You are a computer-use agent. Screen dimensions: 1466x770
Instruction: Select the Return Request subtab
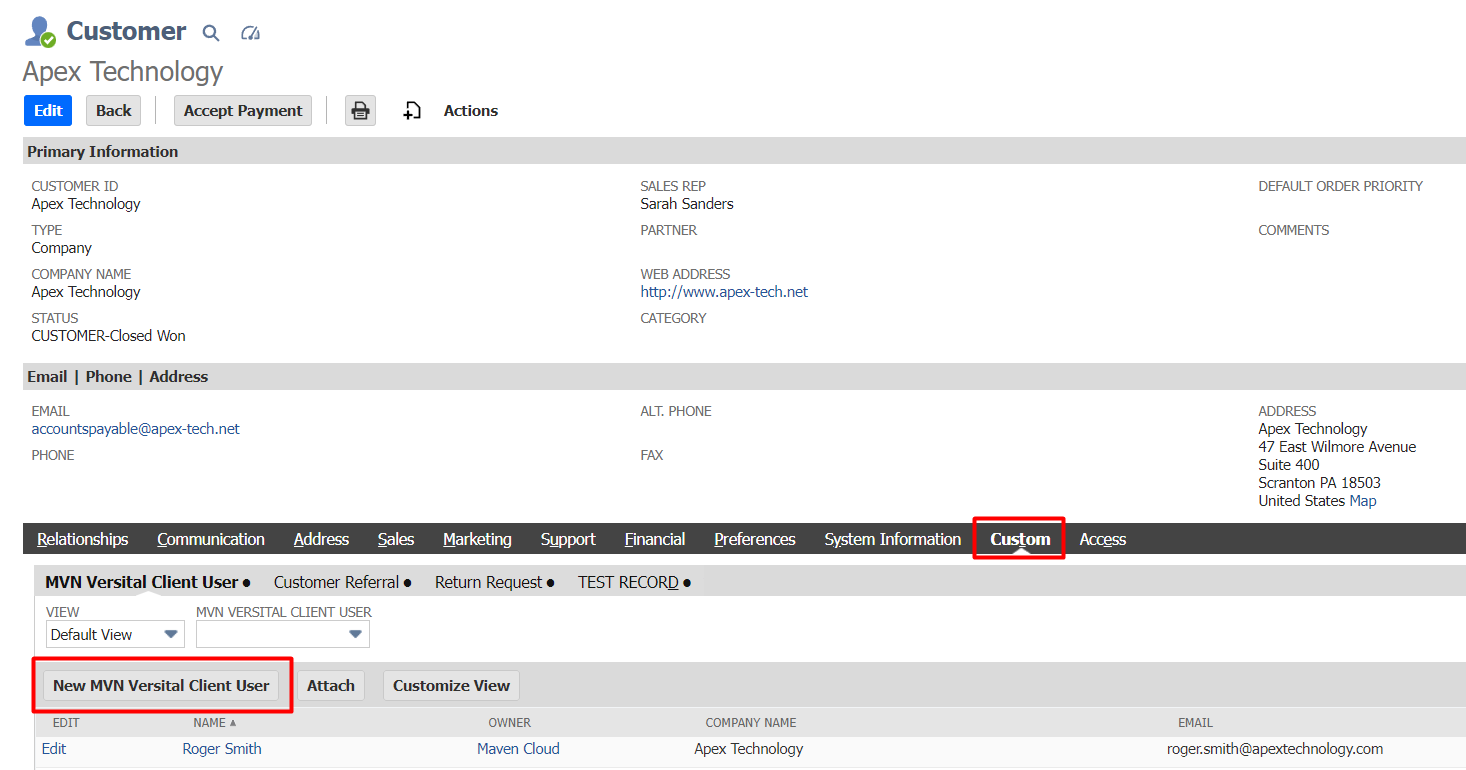488,582
